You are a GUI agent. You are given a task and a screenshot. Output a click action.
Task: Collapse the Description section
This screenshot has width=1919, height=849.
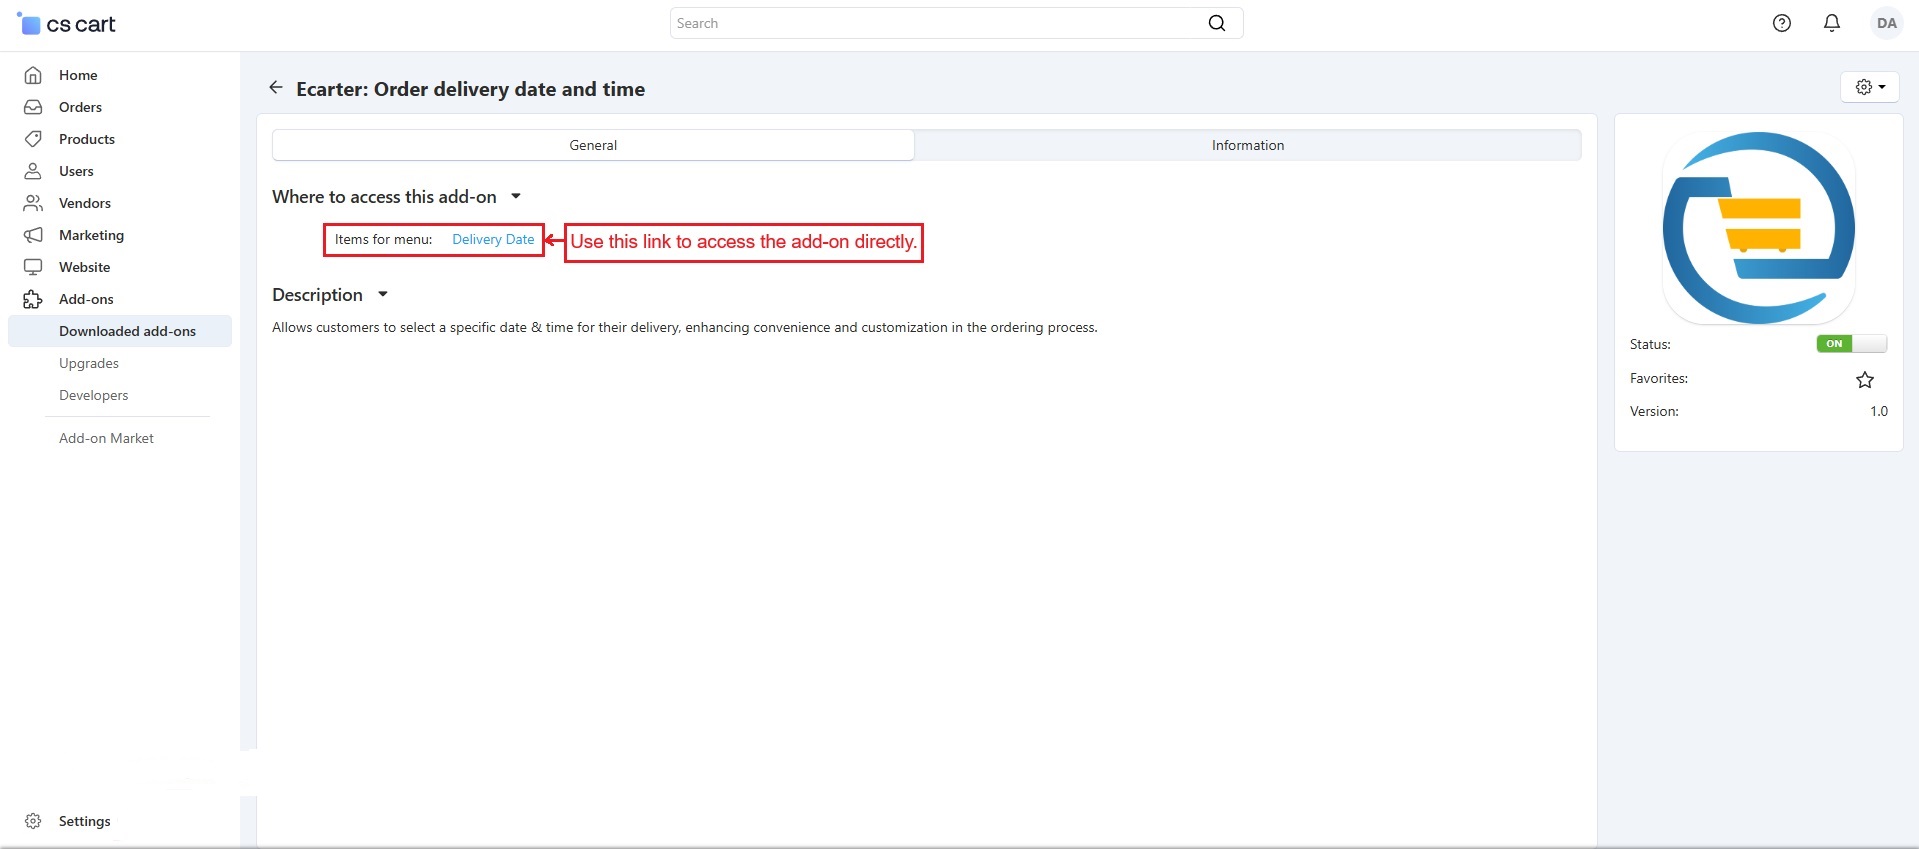pyautogui.click(x=382, y=295)
